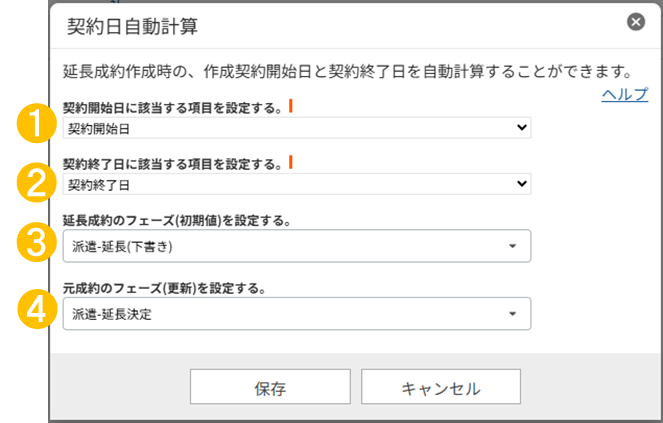This screenshot has height=423, width=663.
Task: Click the yellow number 4 badge
Action: tap(36, 311)
